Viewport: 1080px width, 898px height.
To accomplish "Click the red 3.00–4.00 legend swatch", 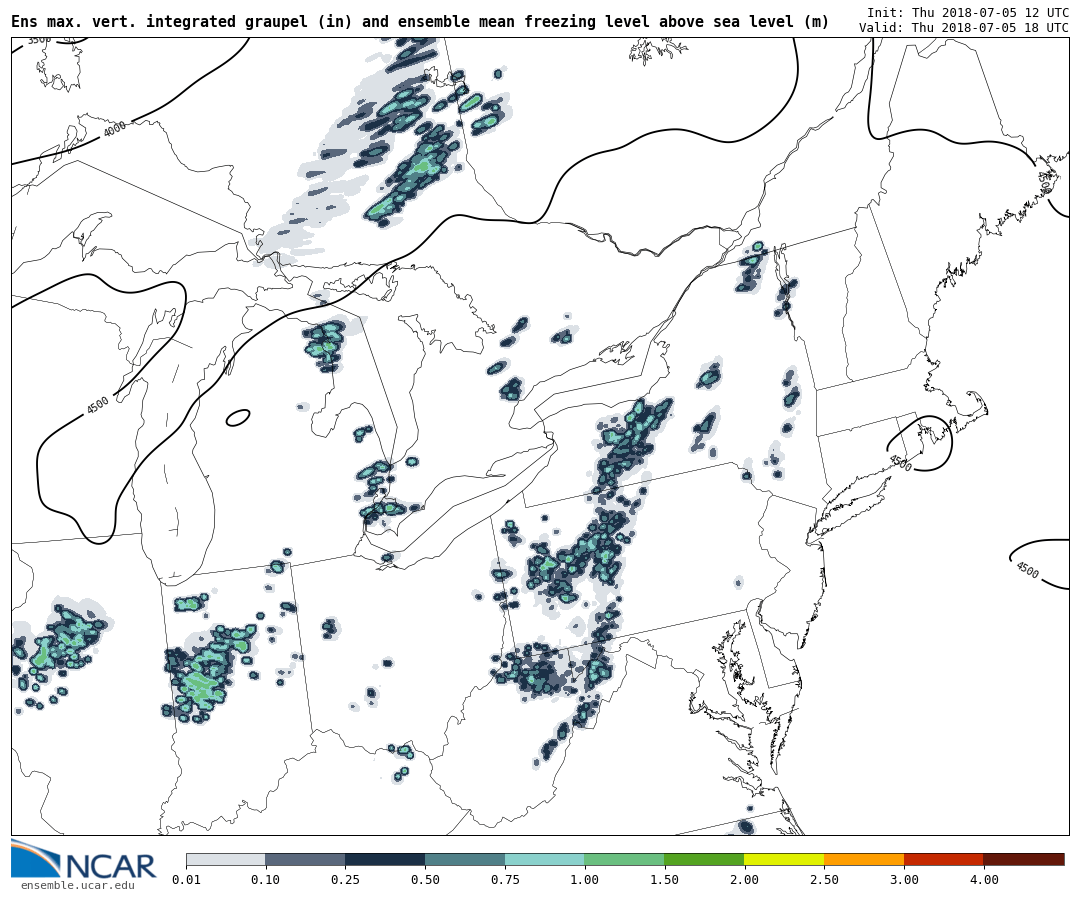I will 944,859.
